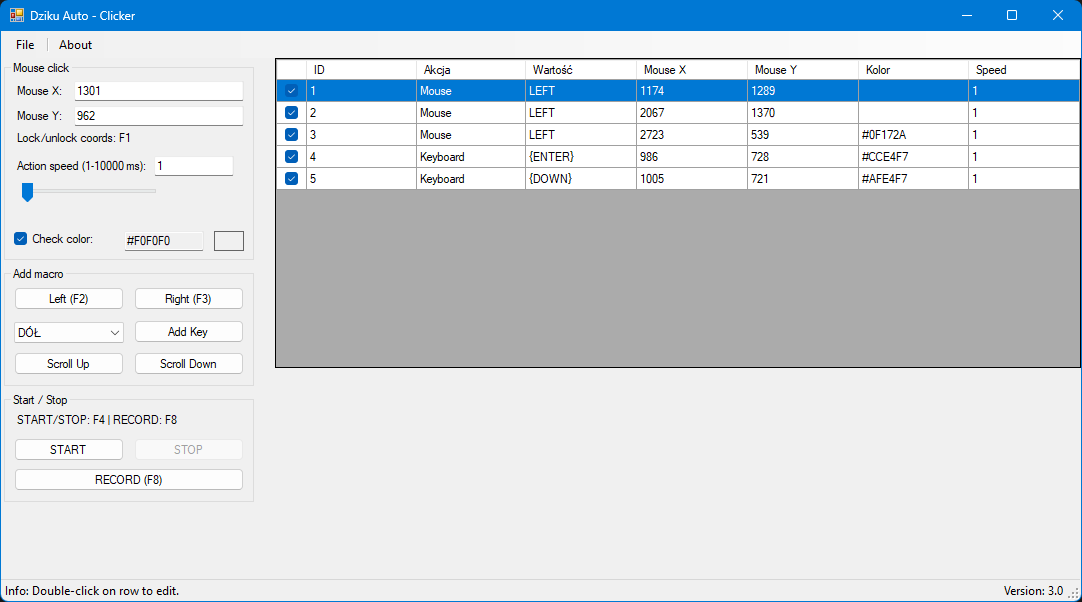Toggle the checkbox for row ID 3
1082x602 pixels.
point(291,135)
